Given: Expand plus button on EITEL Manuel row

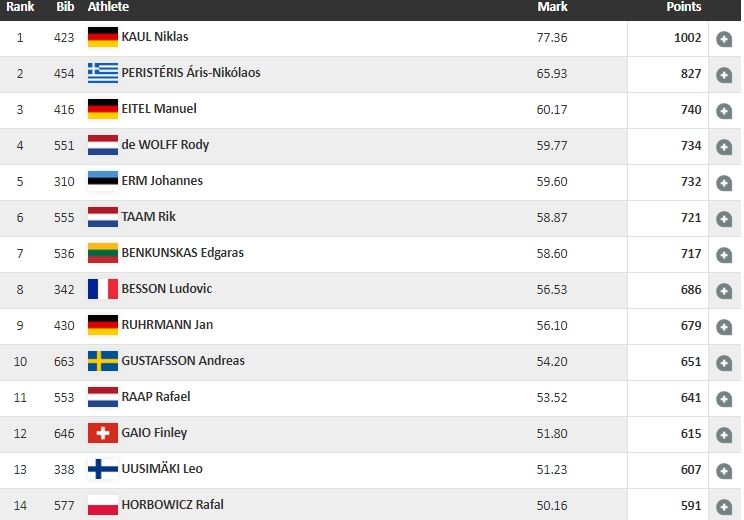Looking at the screenshot, I should pyautogui.click(x=724, y=111).
